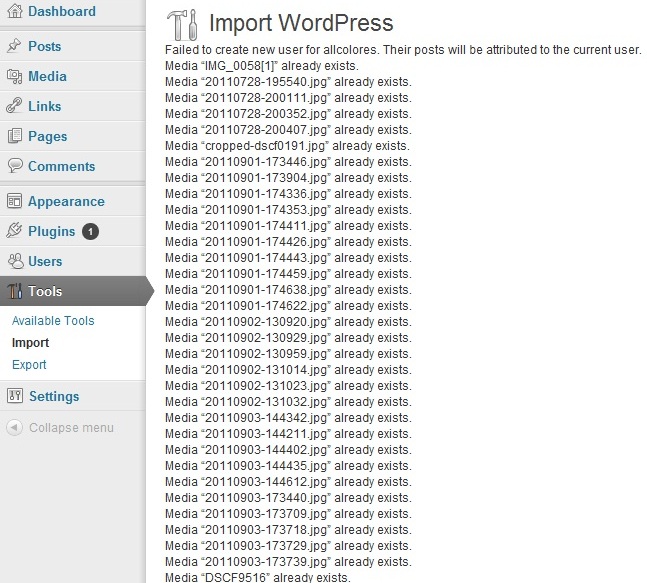Click the Posts pushpin icon
Viewport: 647px width, 583px height.
click(x=14, y=46)
